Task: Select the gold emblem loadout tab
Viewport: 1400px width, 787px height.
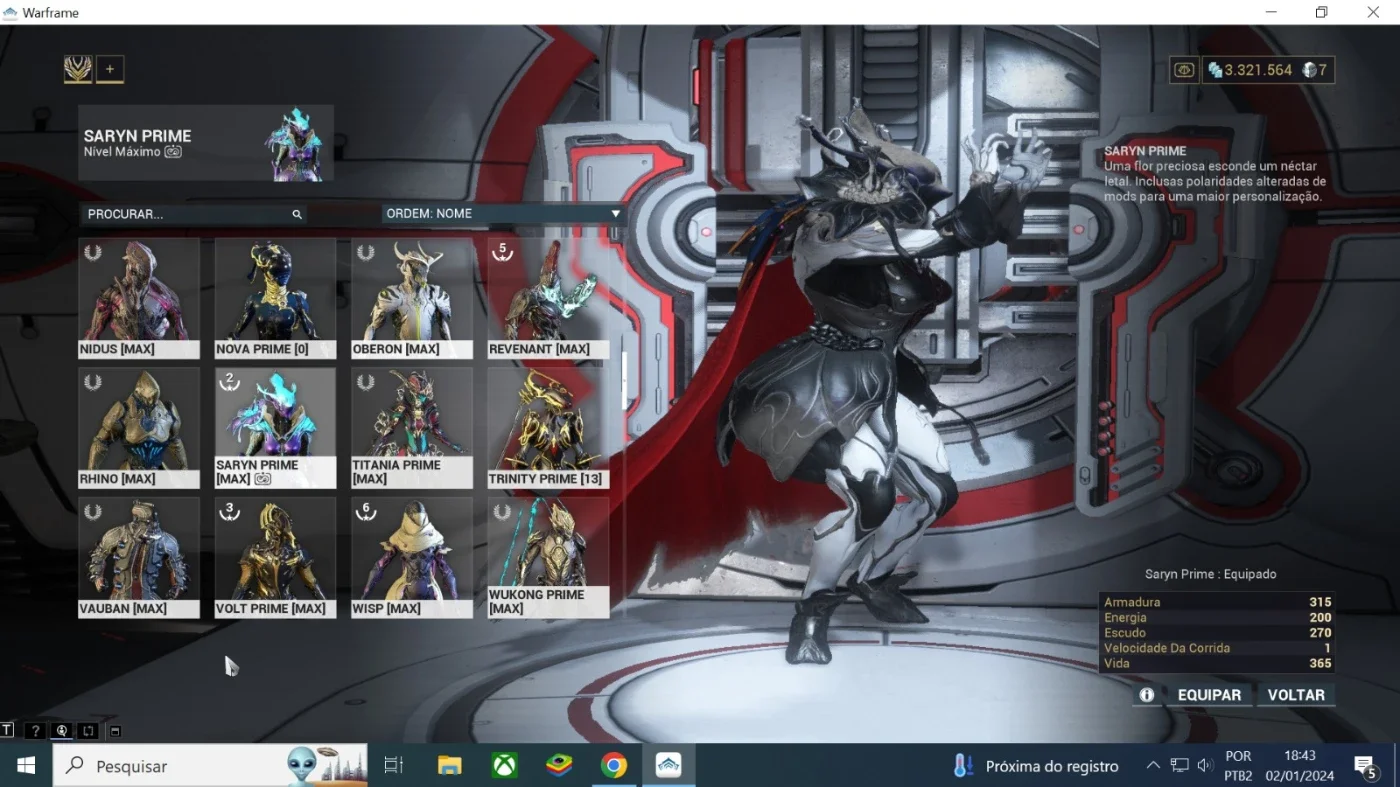Action: pos(78,69)
